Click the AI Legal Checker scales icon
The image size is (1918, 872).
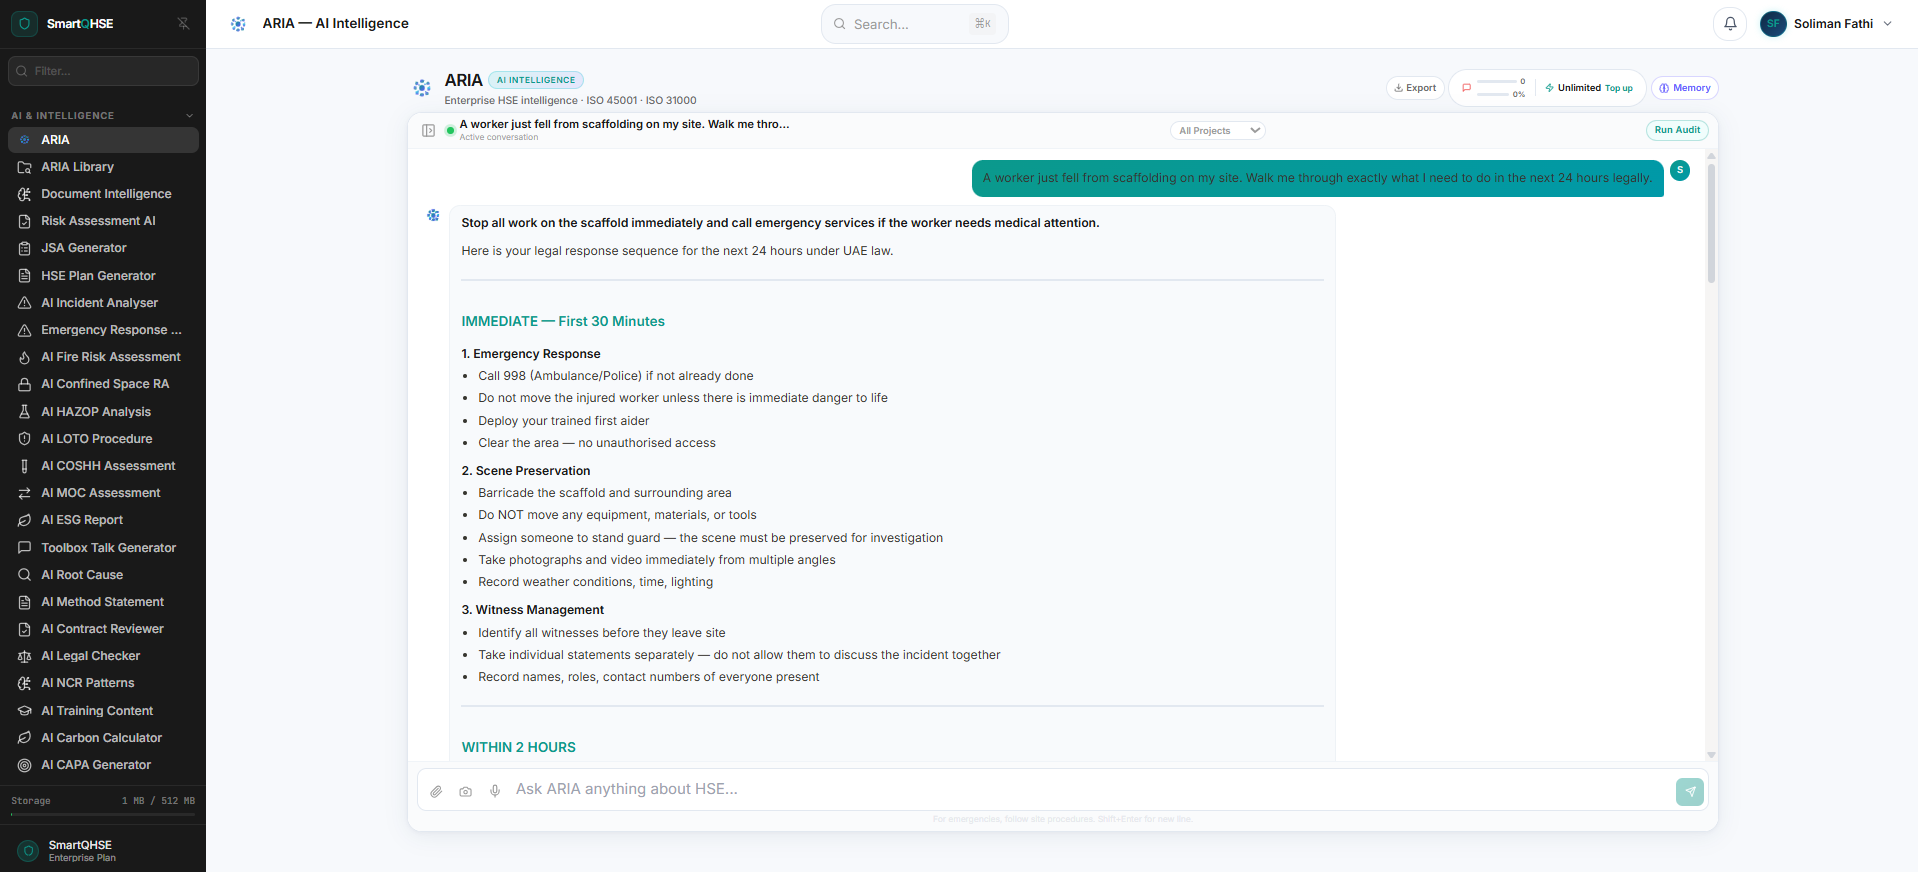(24, 656)
